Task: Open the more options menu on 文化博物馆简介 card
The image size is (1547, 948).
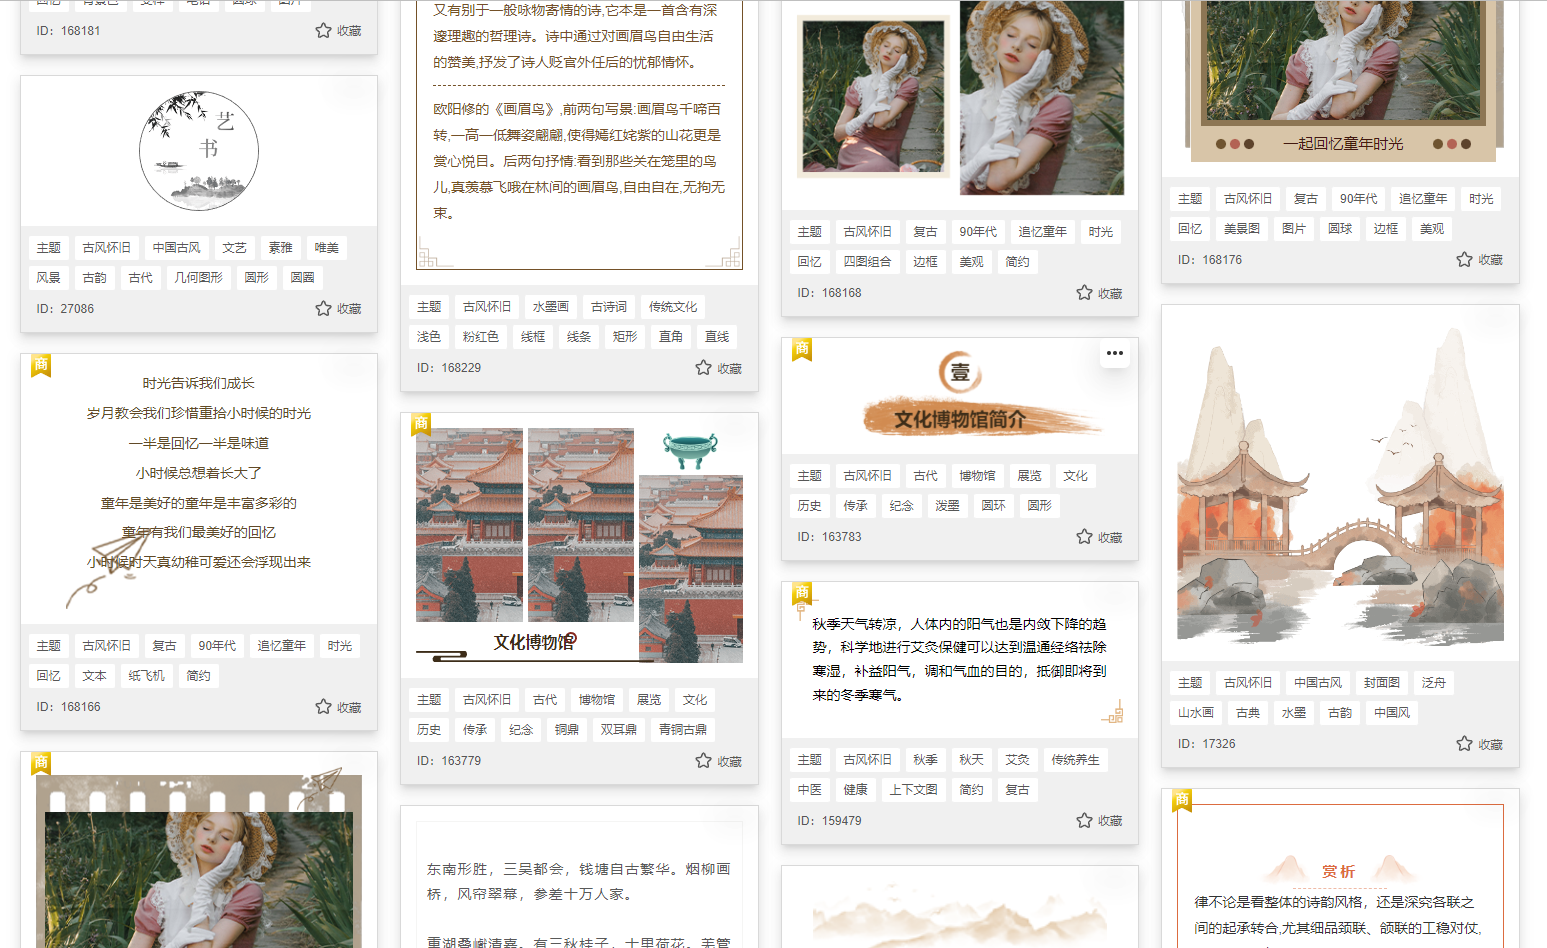Action: click(1115, 353)
